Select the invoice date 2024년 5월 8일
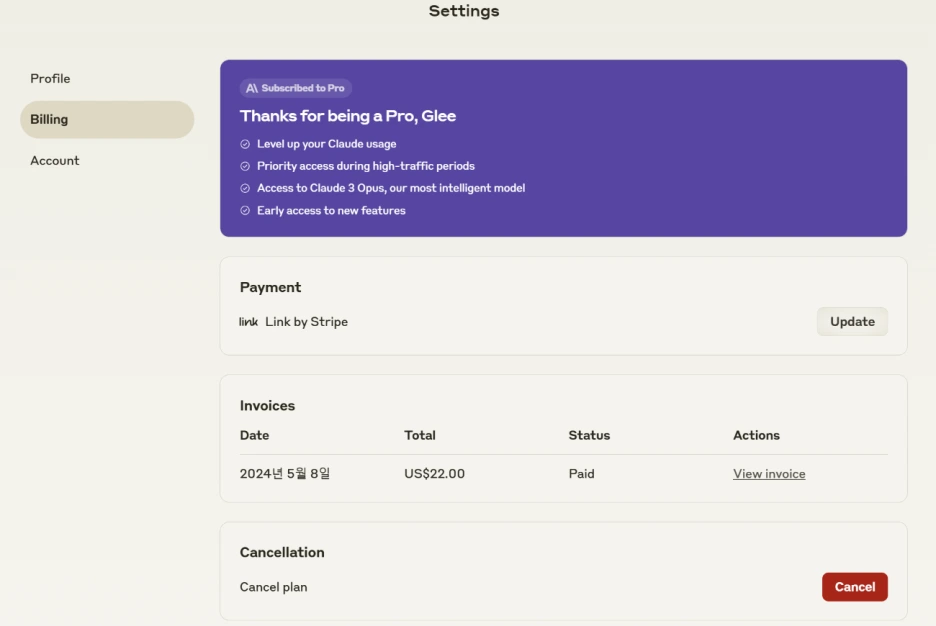Viewport: 936px width, 626px height. click(x=285, y=474)
